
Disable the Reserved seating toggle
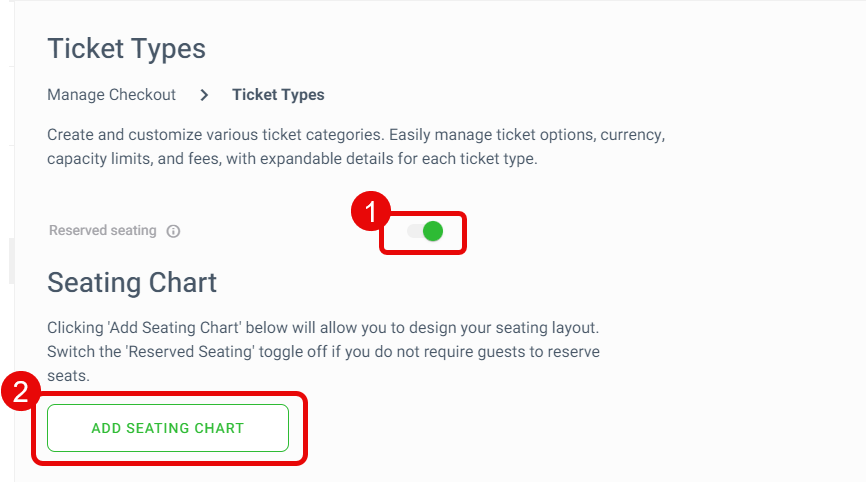[x=425, y=231]
